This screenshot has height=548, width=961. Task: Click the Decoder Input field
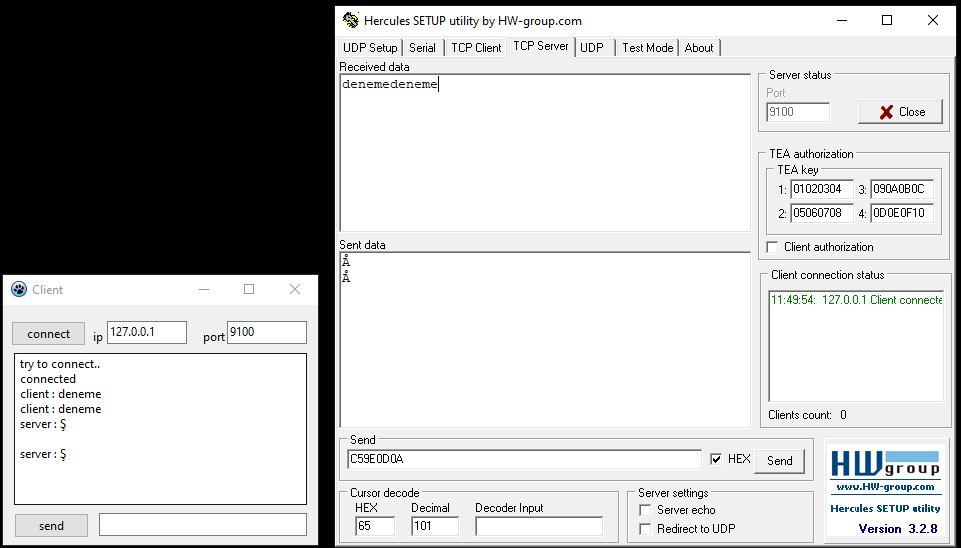point(539,526)
